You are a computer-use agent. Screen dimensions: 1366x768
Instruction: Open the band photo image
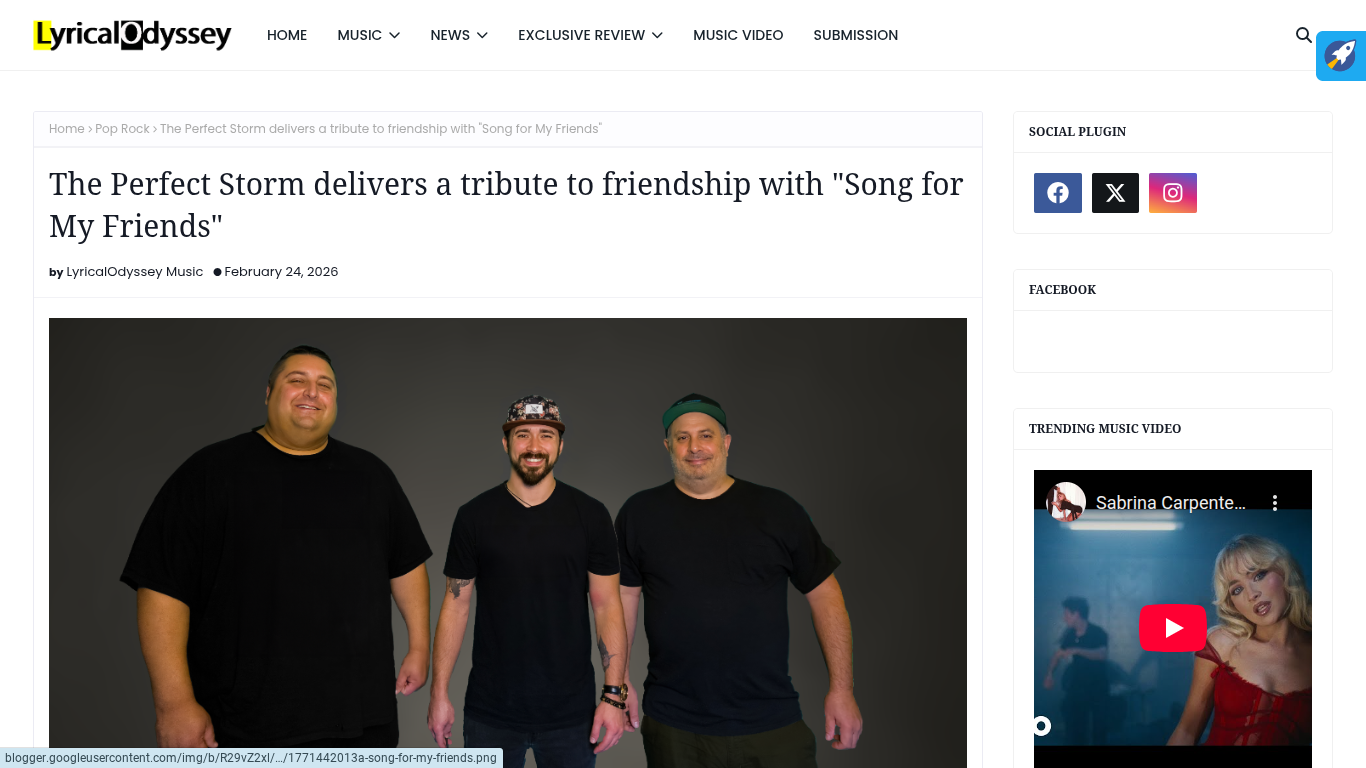508,543
